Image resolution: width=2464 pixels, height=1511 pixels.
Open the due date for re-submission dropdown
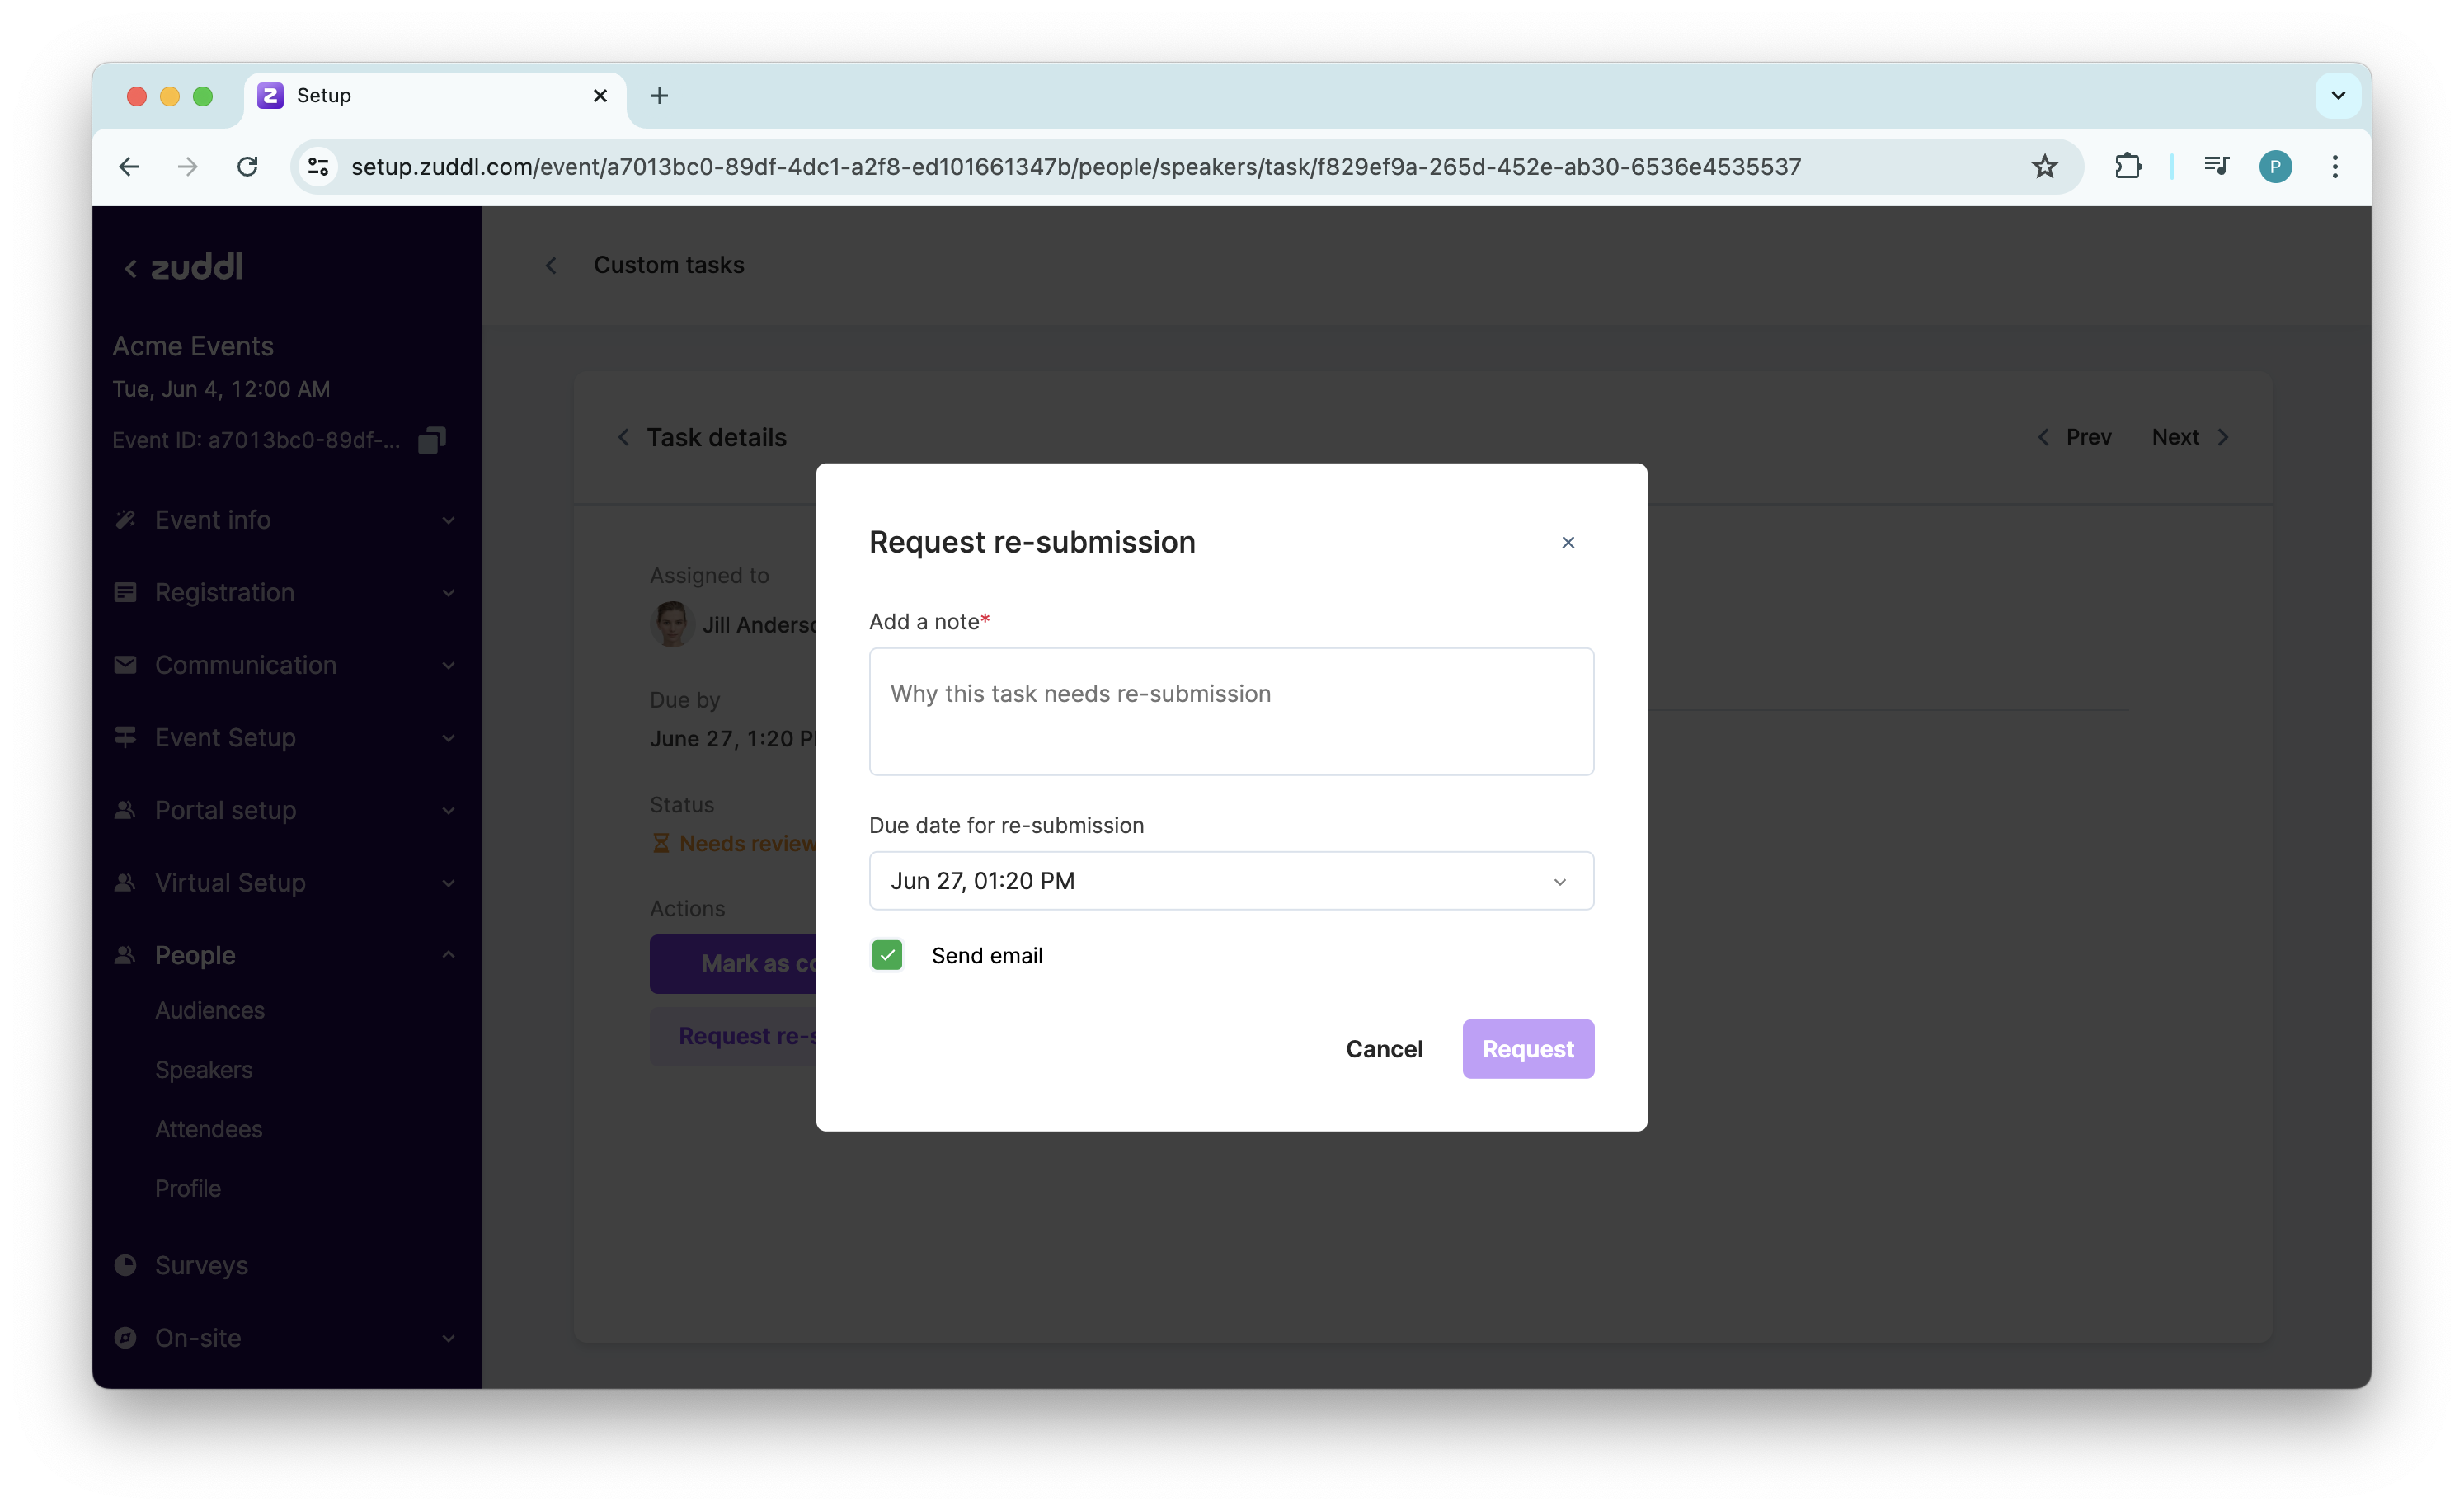tap(1231, 881)
